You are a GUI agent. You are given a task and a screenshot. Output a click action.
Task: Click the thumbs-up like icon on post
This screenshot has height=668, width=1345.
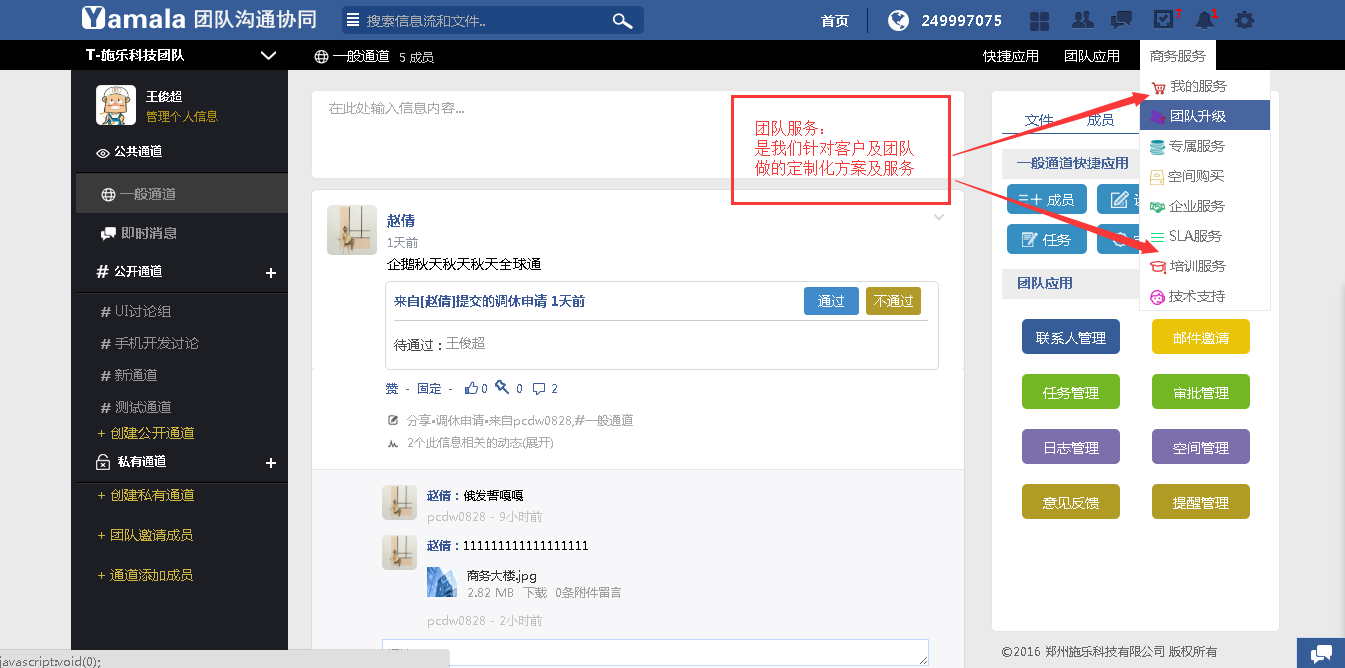[x=471, y=388]
